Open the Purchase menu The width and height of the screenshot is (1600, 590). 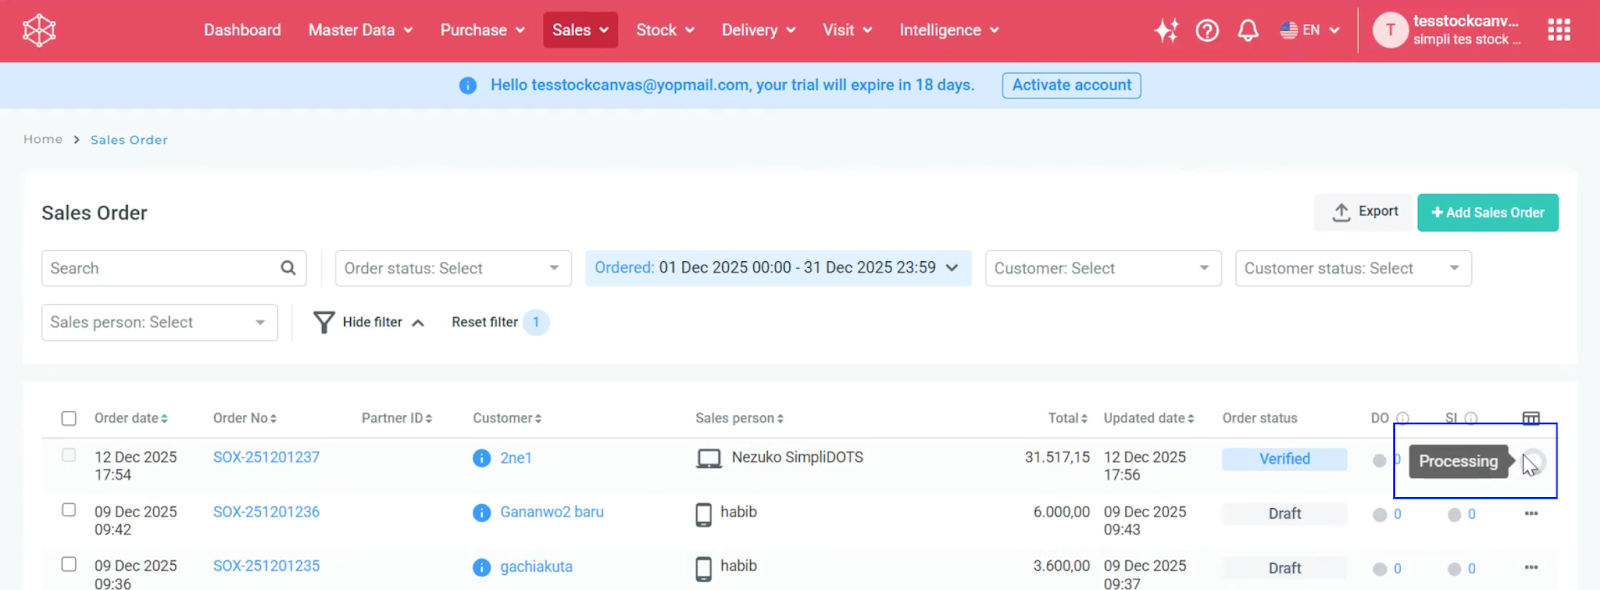482,30
